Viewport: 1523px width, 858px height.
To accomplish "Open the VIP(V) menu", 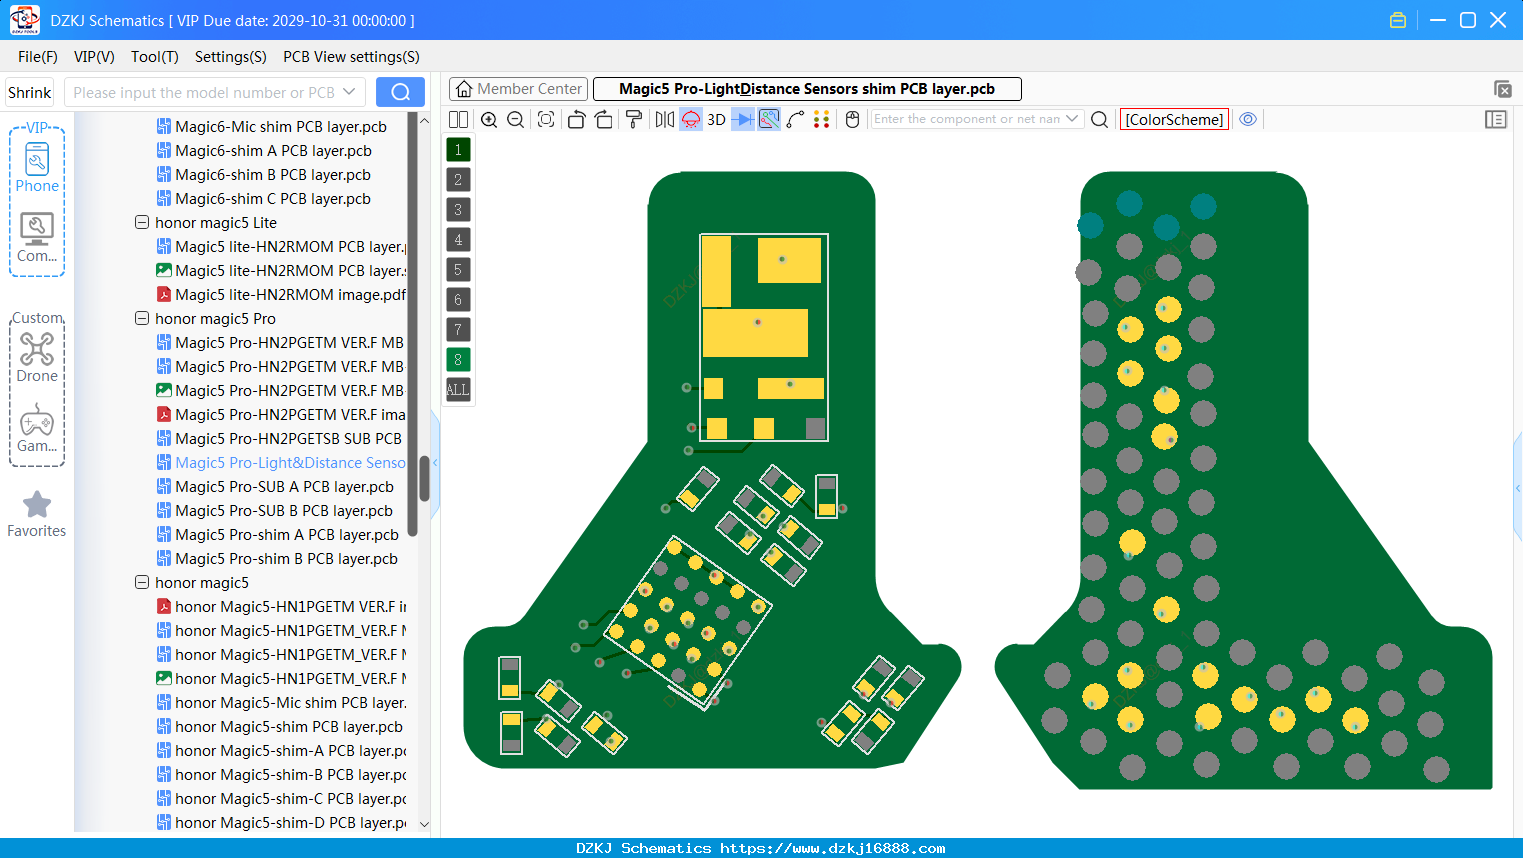I will pos(94,57).
